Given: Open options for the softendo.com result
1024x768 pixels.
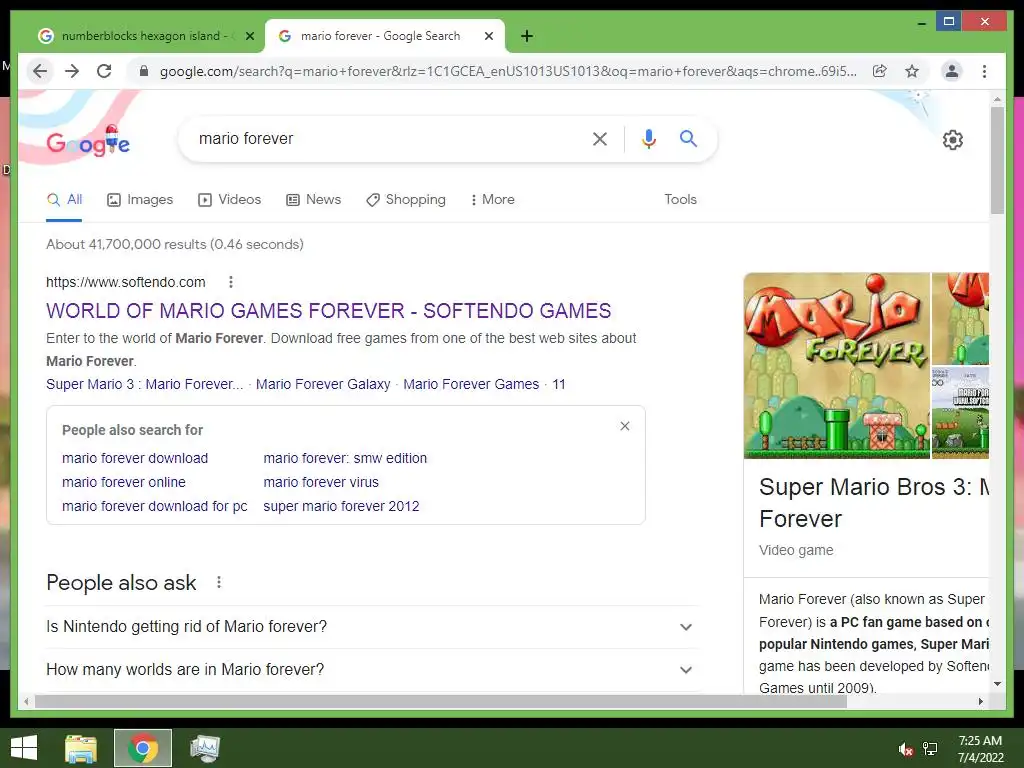Looking at the screenshot, I should pos(231,282).
